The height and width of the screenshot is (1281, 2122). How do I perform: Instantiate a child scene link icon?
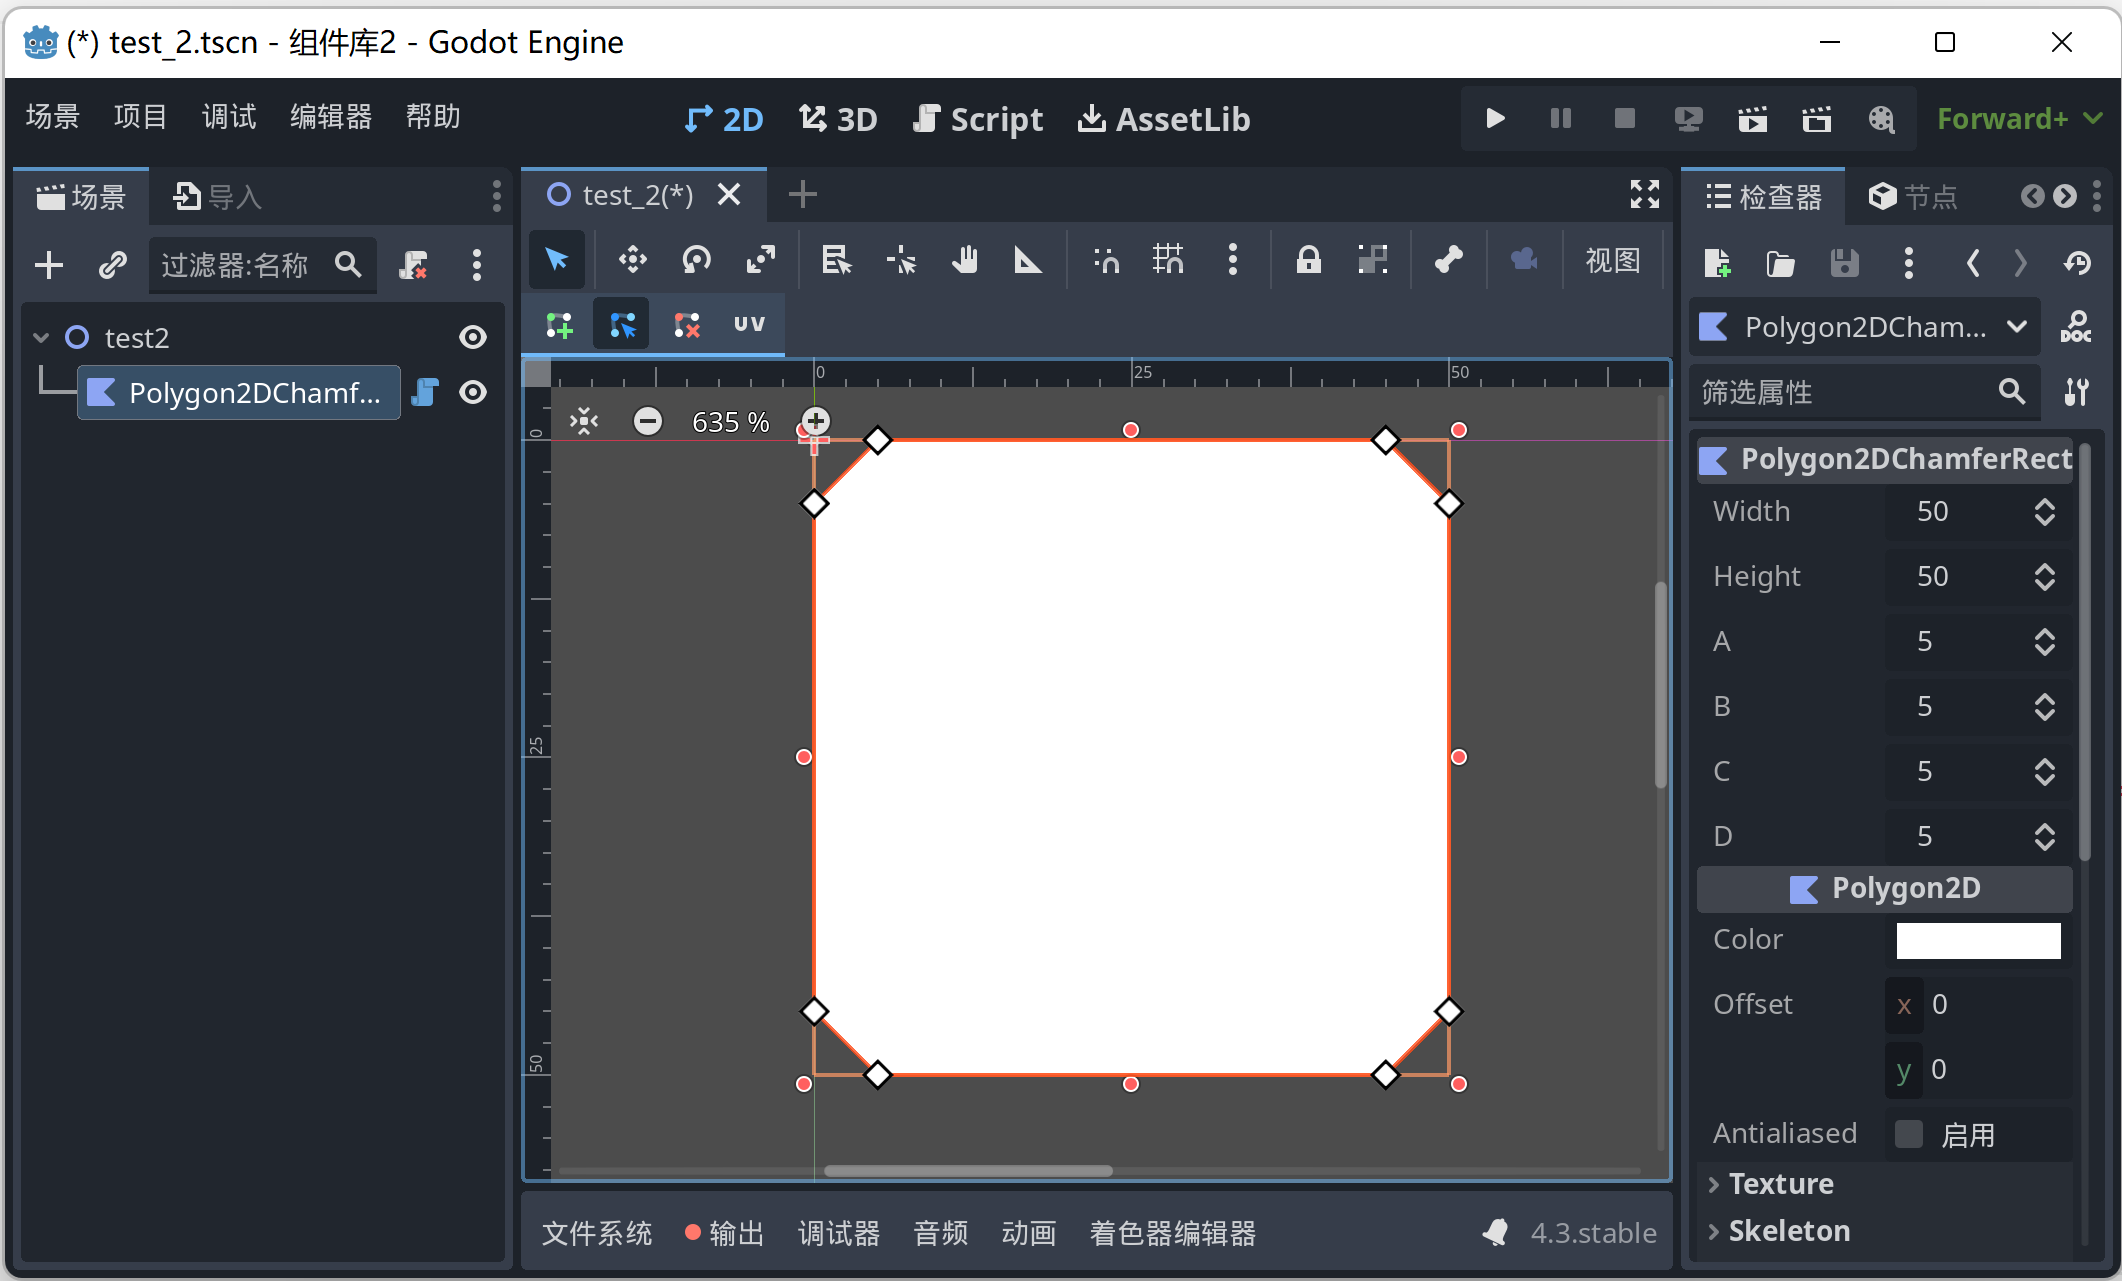112,265
